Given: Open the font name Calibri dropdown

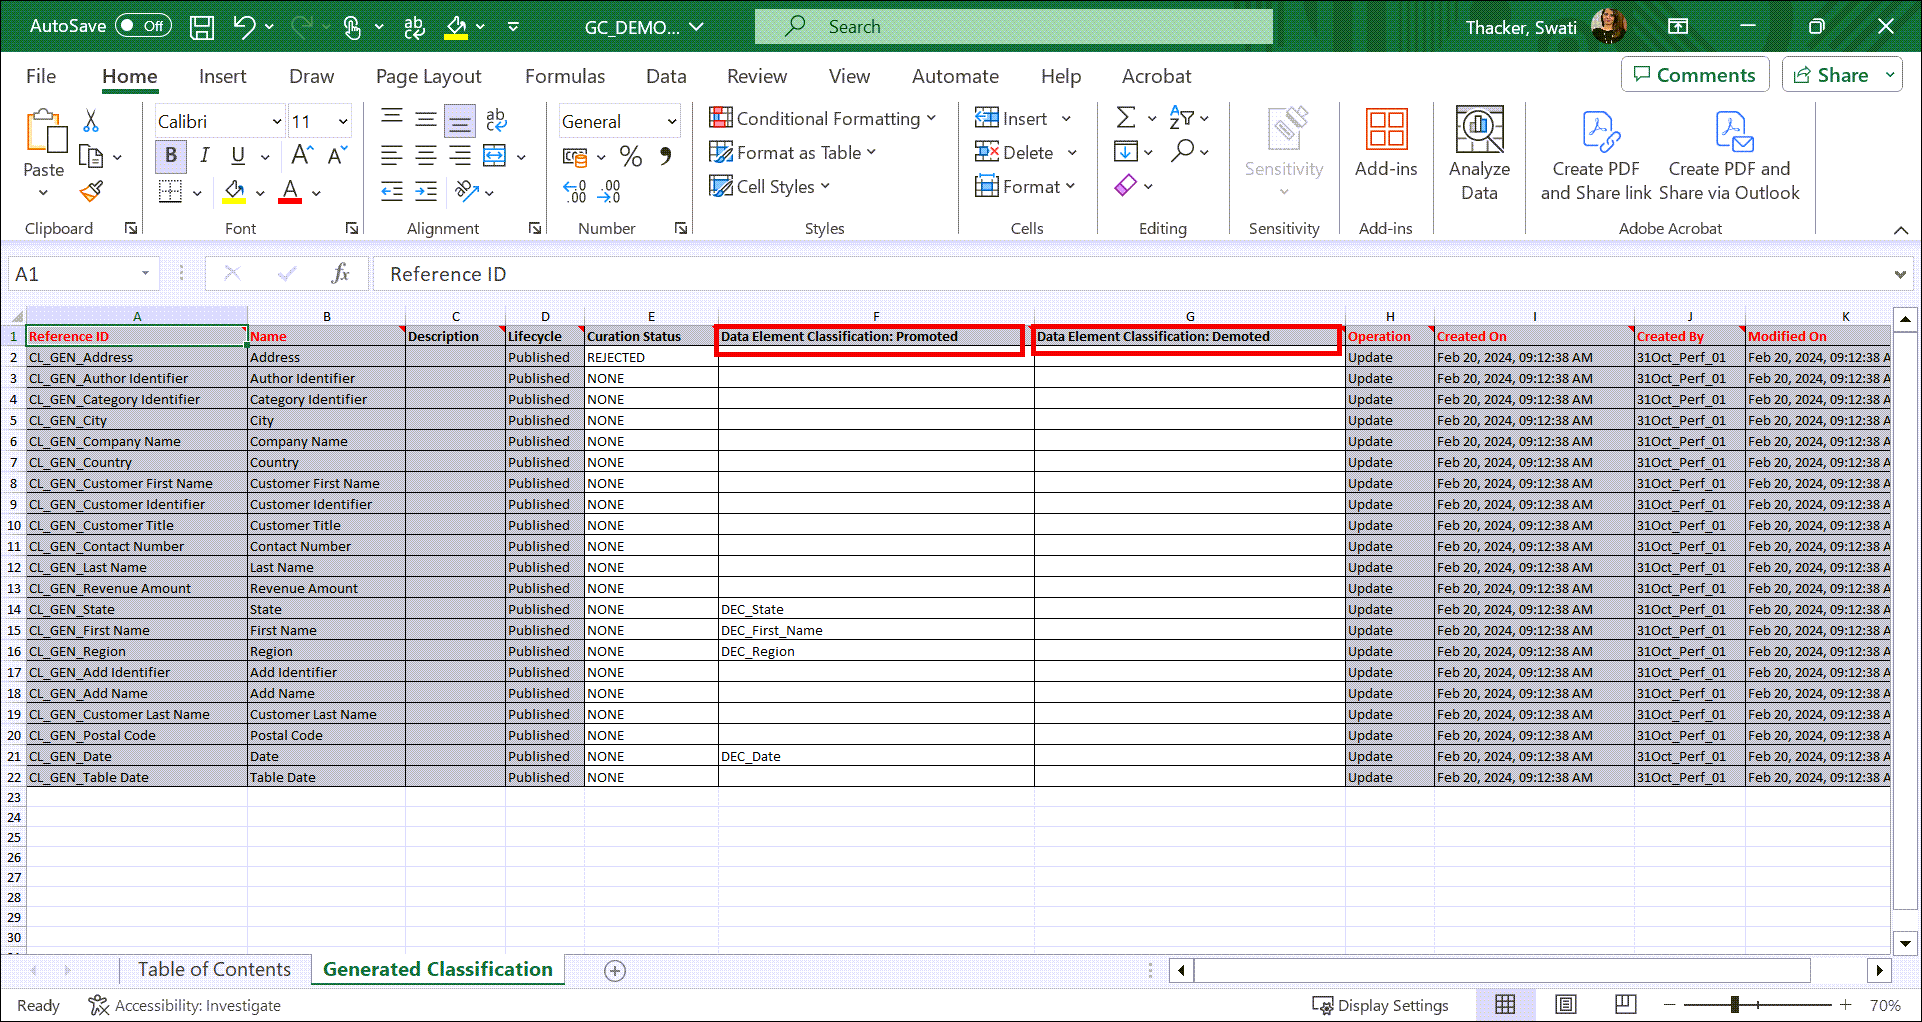Looking at the screenshot, I should tap(277, 122).
